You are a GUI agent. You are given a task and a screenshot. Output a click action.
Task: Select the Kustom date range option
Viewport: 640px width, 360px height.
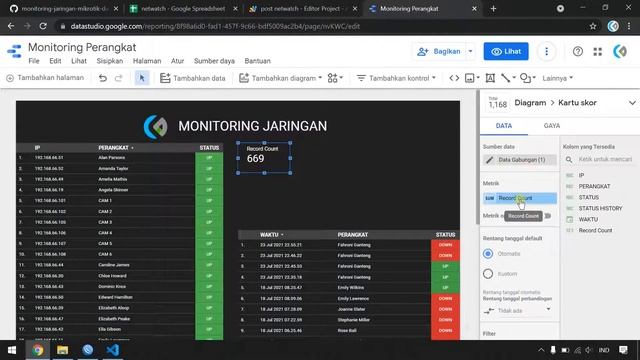click(488, 273)
